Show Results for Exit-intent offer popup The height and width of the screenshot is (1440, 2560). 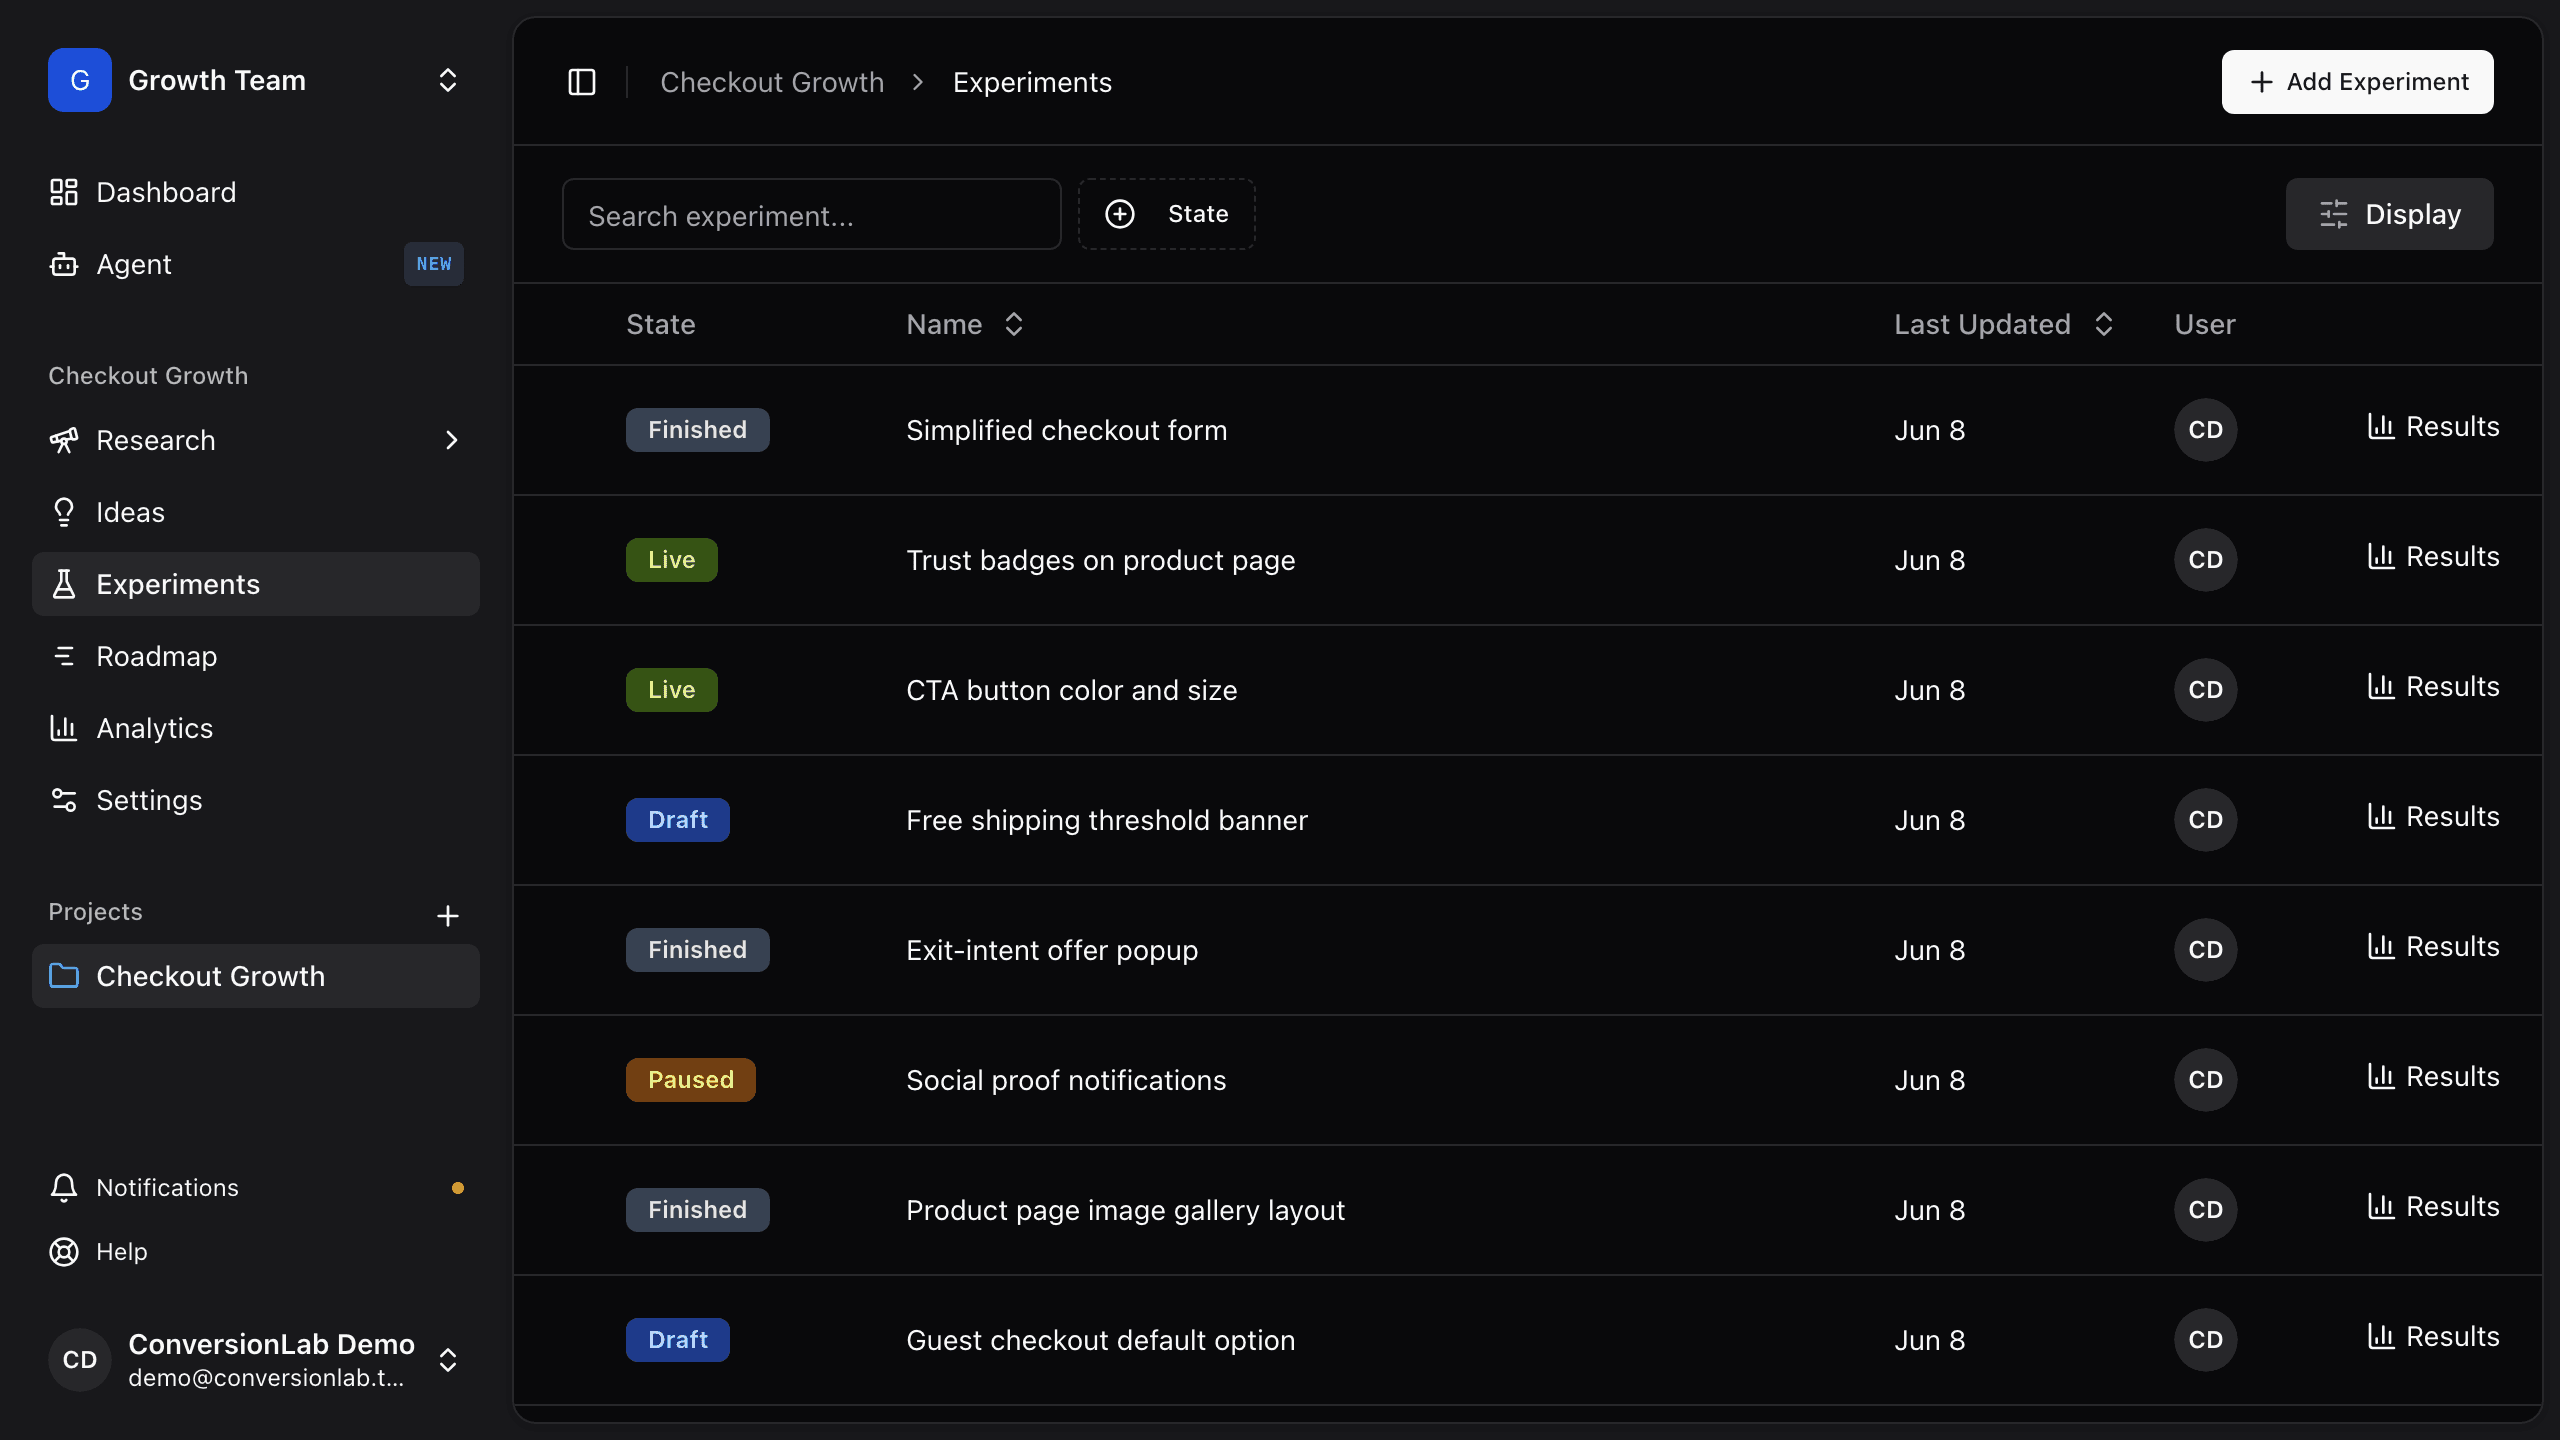[x=2434, y=947]
